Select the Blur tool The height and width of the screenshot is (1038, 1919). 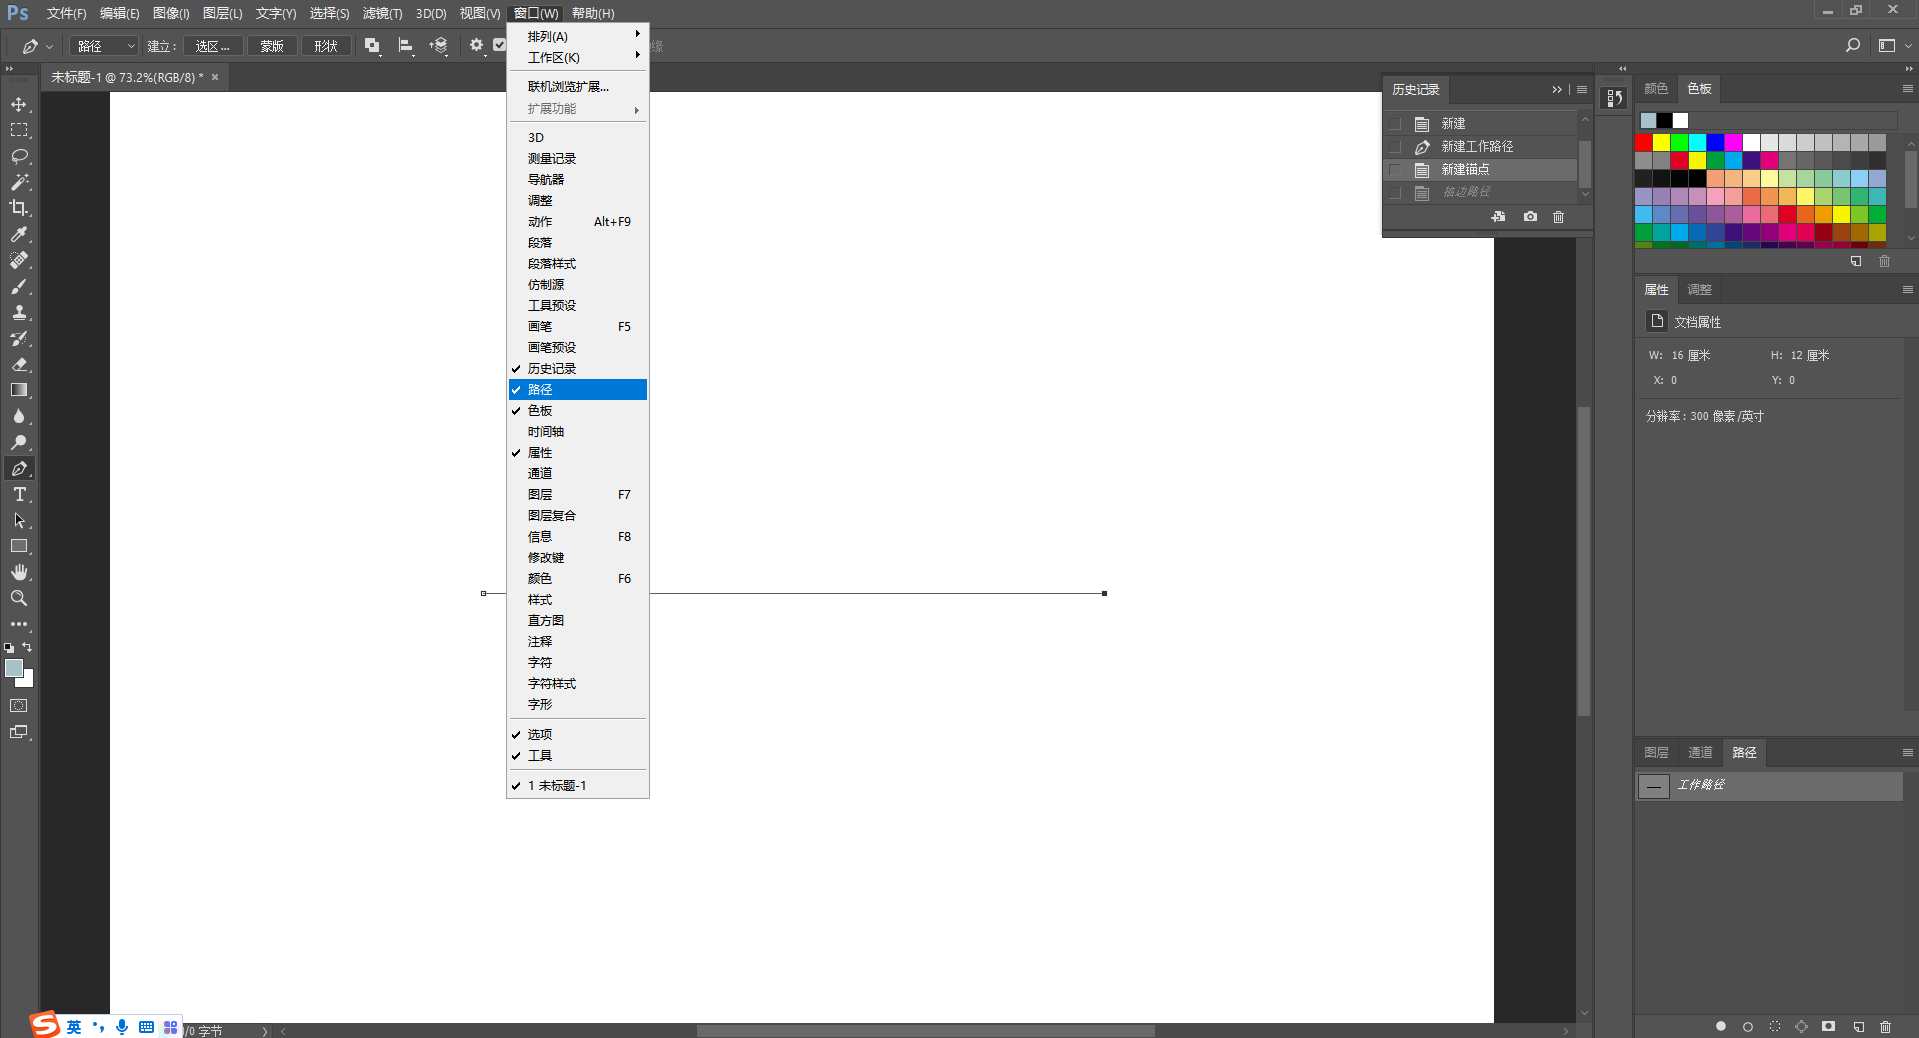click(x=19, y=416)
